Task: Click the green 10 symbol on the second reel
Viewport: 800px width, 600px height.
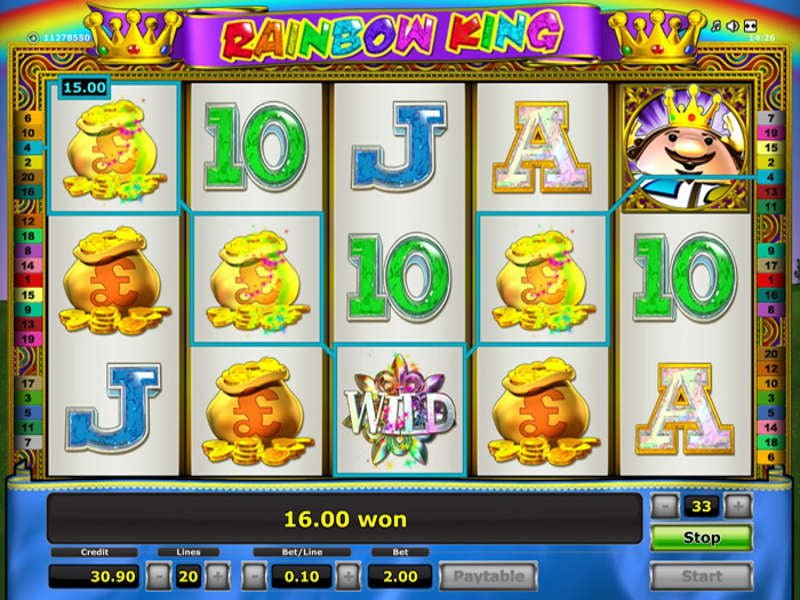Action: [x=256, y=147]
